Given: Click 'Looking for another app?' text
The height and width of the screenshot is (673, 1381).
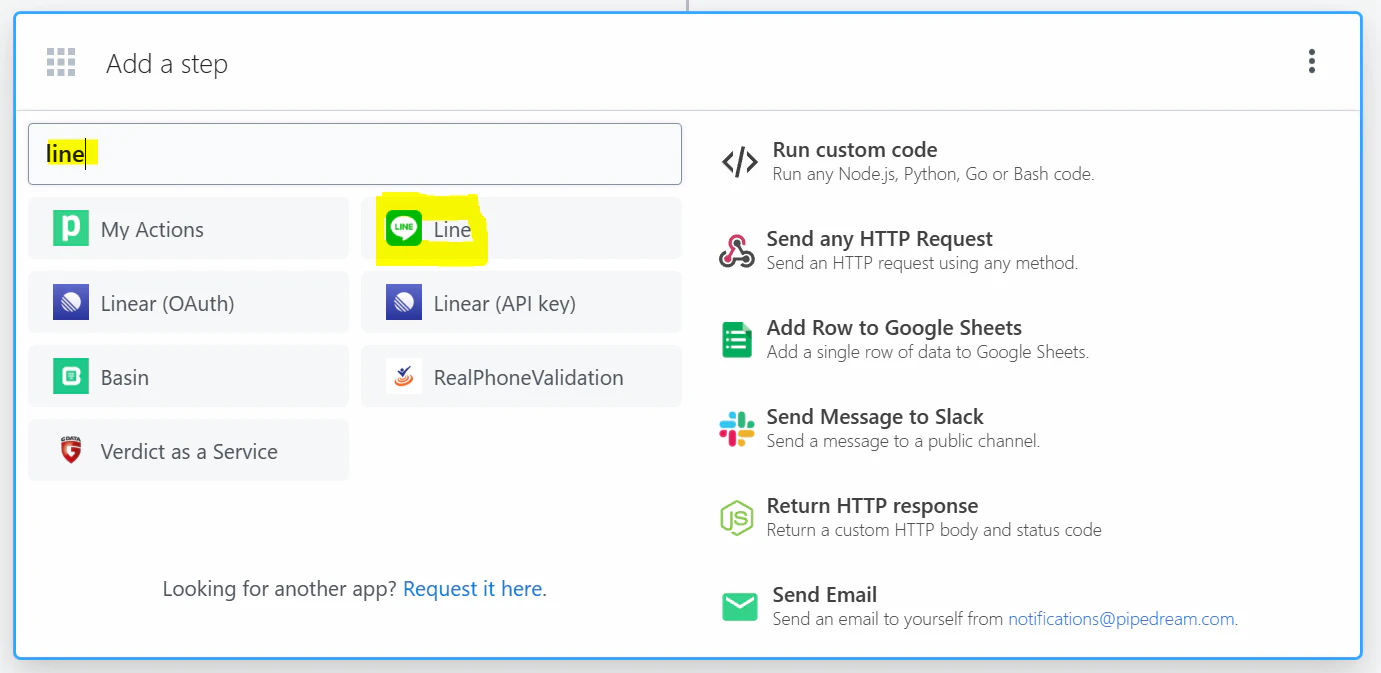Looking at the screenshot, I should (280, 589).
